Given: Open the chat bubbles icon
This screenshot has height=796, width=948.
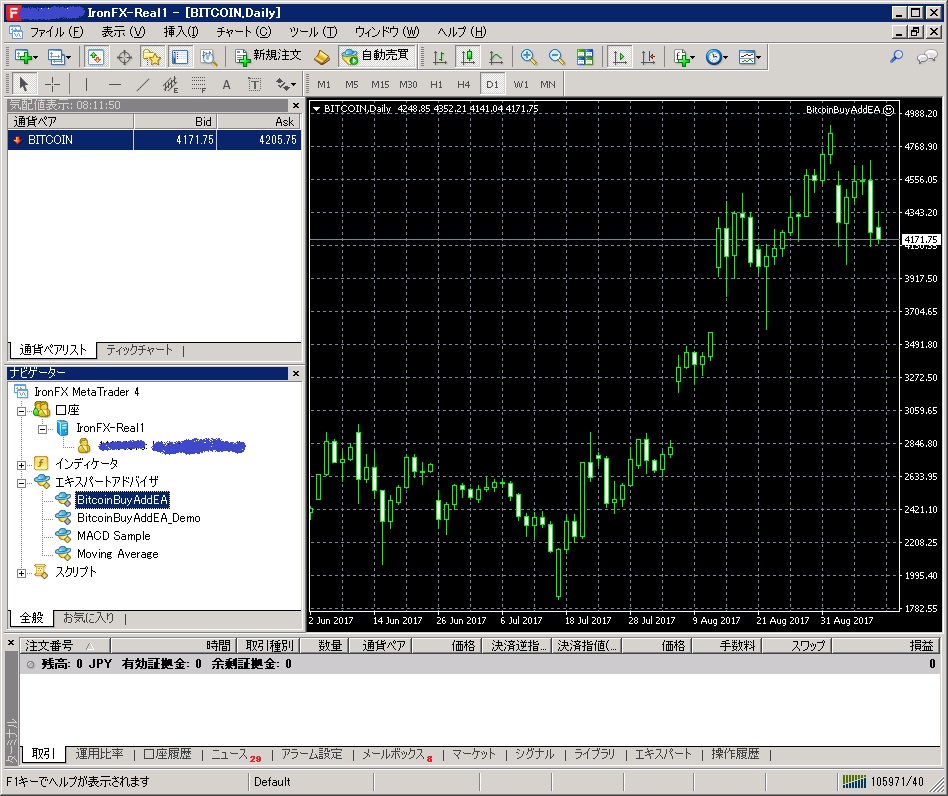Looking at the screenshot, I should pos(927,57).
